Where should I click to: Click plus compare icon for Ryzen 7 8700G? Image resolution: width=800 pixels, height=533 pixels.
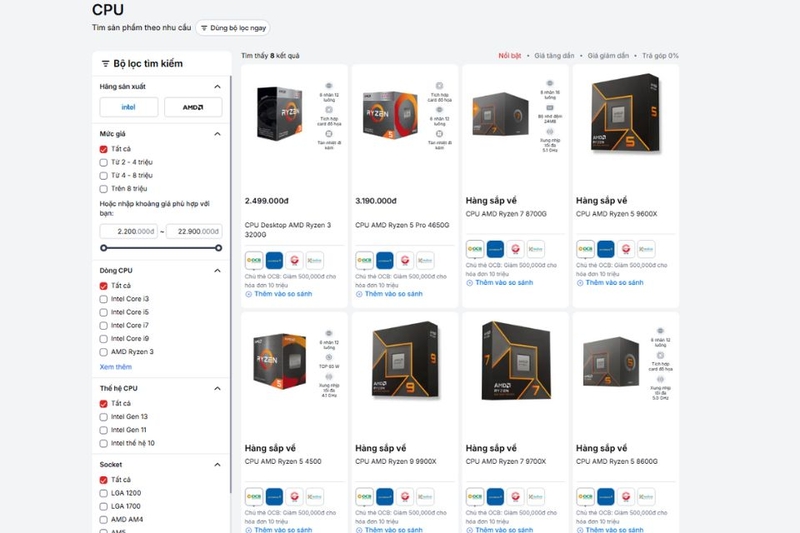[x=469, y=283]
